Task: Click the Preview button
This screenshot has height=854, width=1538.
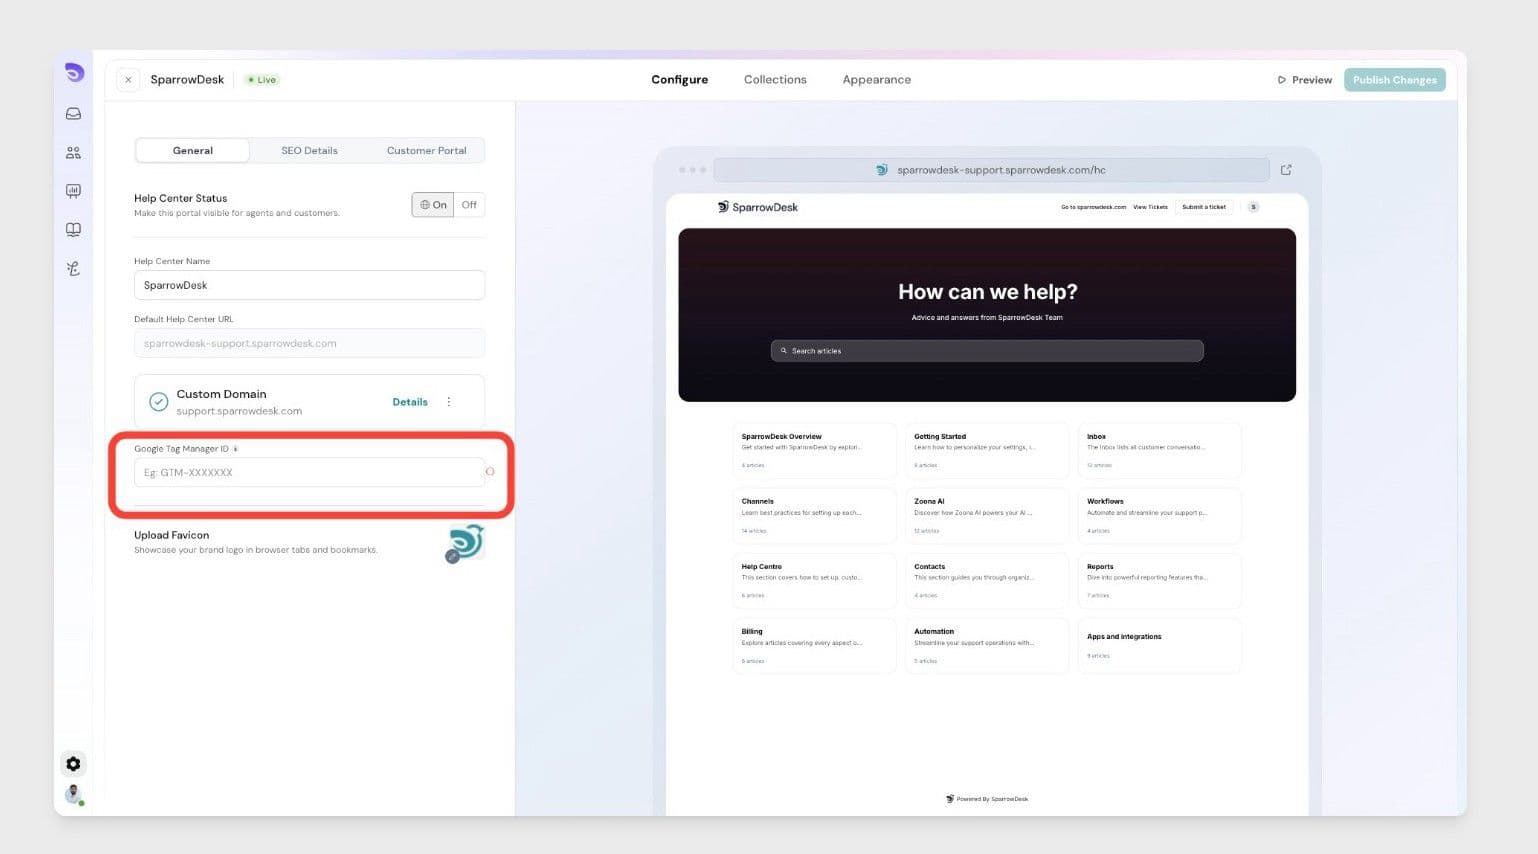Action: coord(1305,80)
